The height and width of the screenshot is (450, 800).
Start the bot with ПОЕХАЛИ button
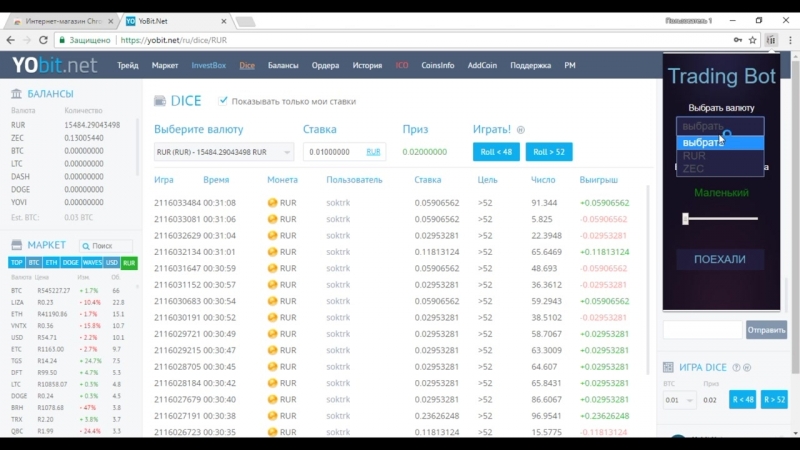[720, 259]
